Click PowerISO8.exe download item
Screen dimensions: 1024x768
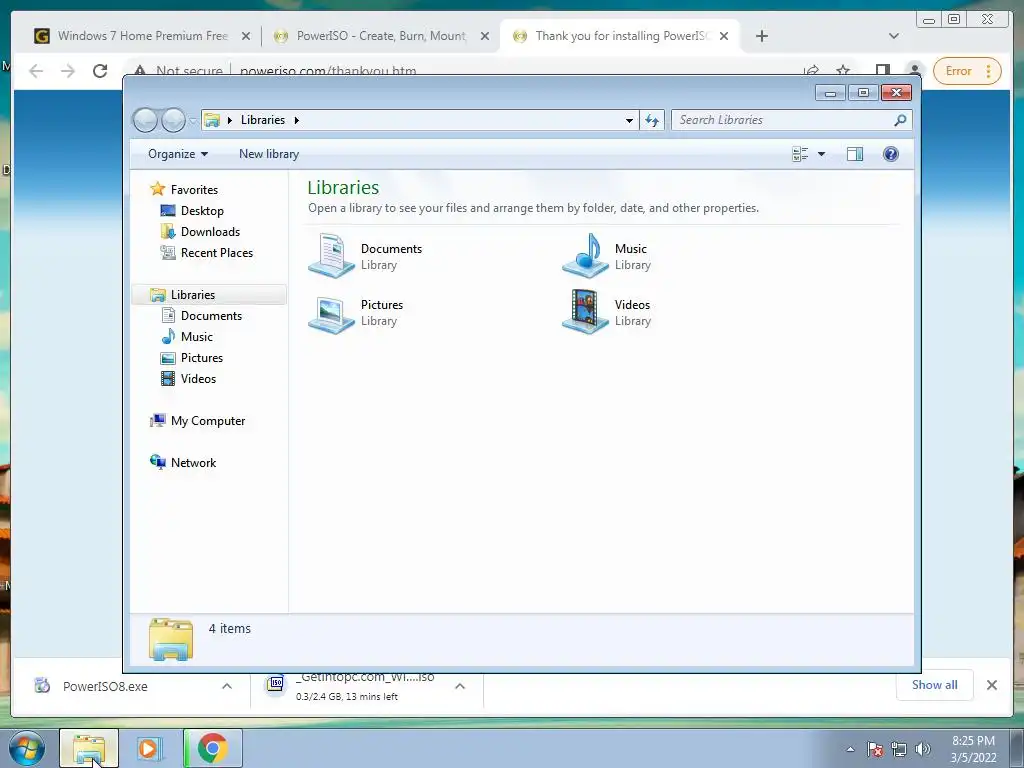pyautogui.click(x=104, y=686)
